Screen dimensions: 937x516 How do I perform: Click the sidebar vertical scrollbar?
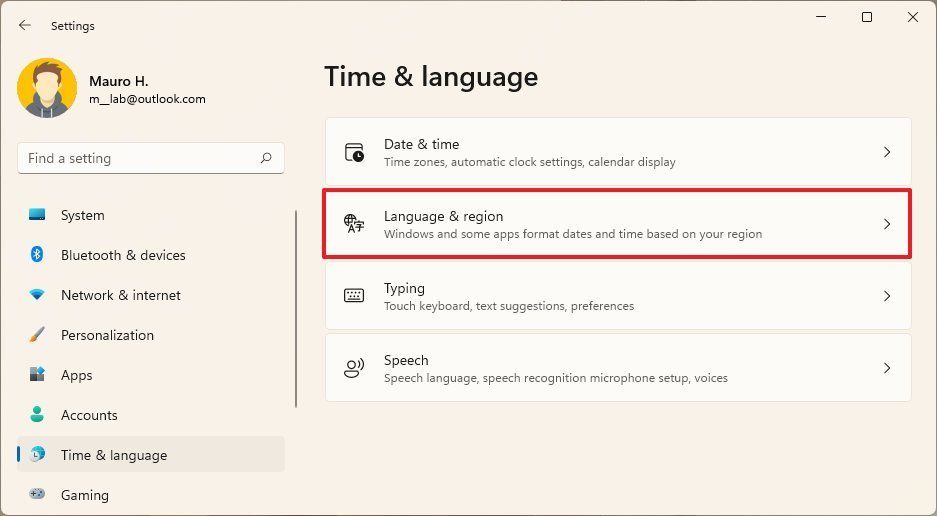coord(296,309)
